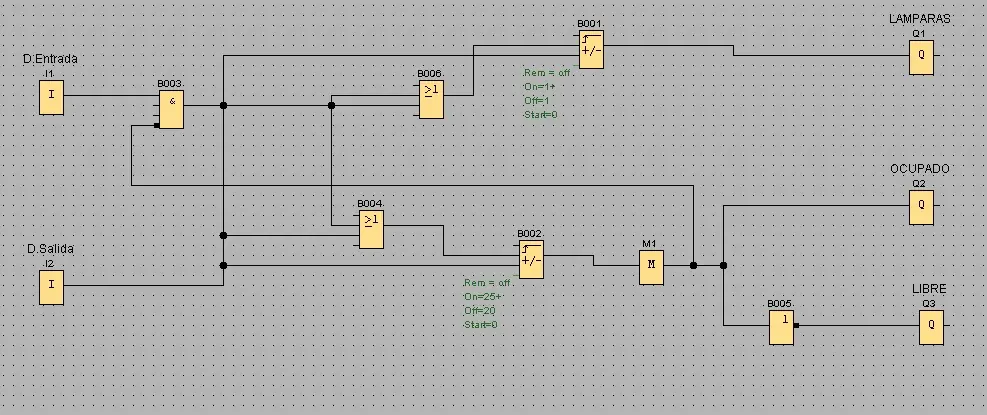The width and height of the screenshot is (987, 415).
Task: Select the B005 NOT inverter block
Action: (781, 327)
